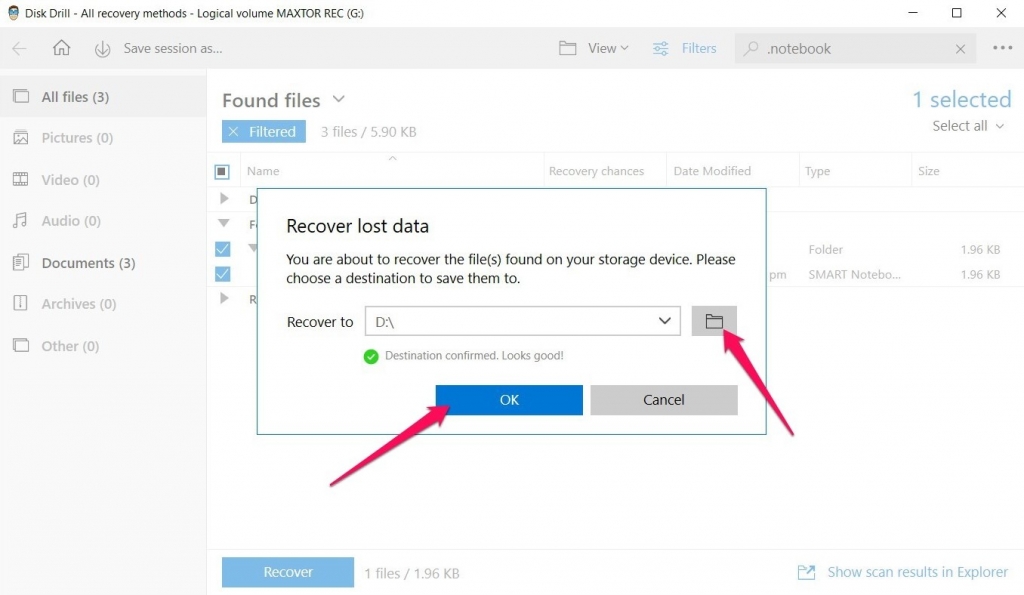1024x595 pixels.
Task: Click the Home icon near the back arrow
Action: pos(60,47)
